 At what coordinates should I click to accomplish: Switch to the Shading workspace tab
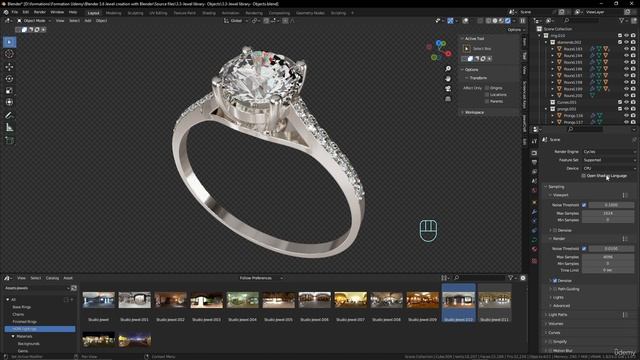[x=209, y=13]
